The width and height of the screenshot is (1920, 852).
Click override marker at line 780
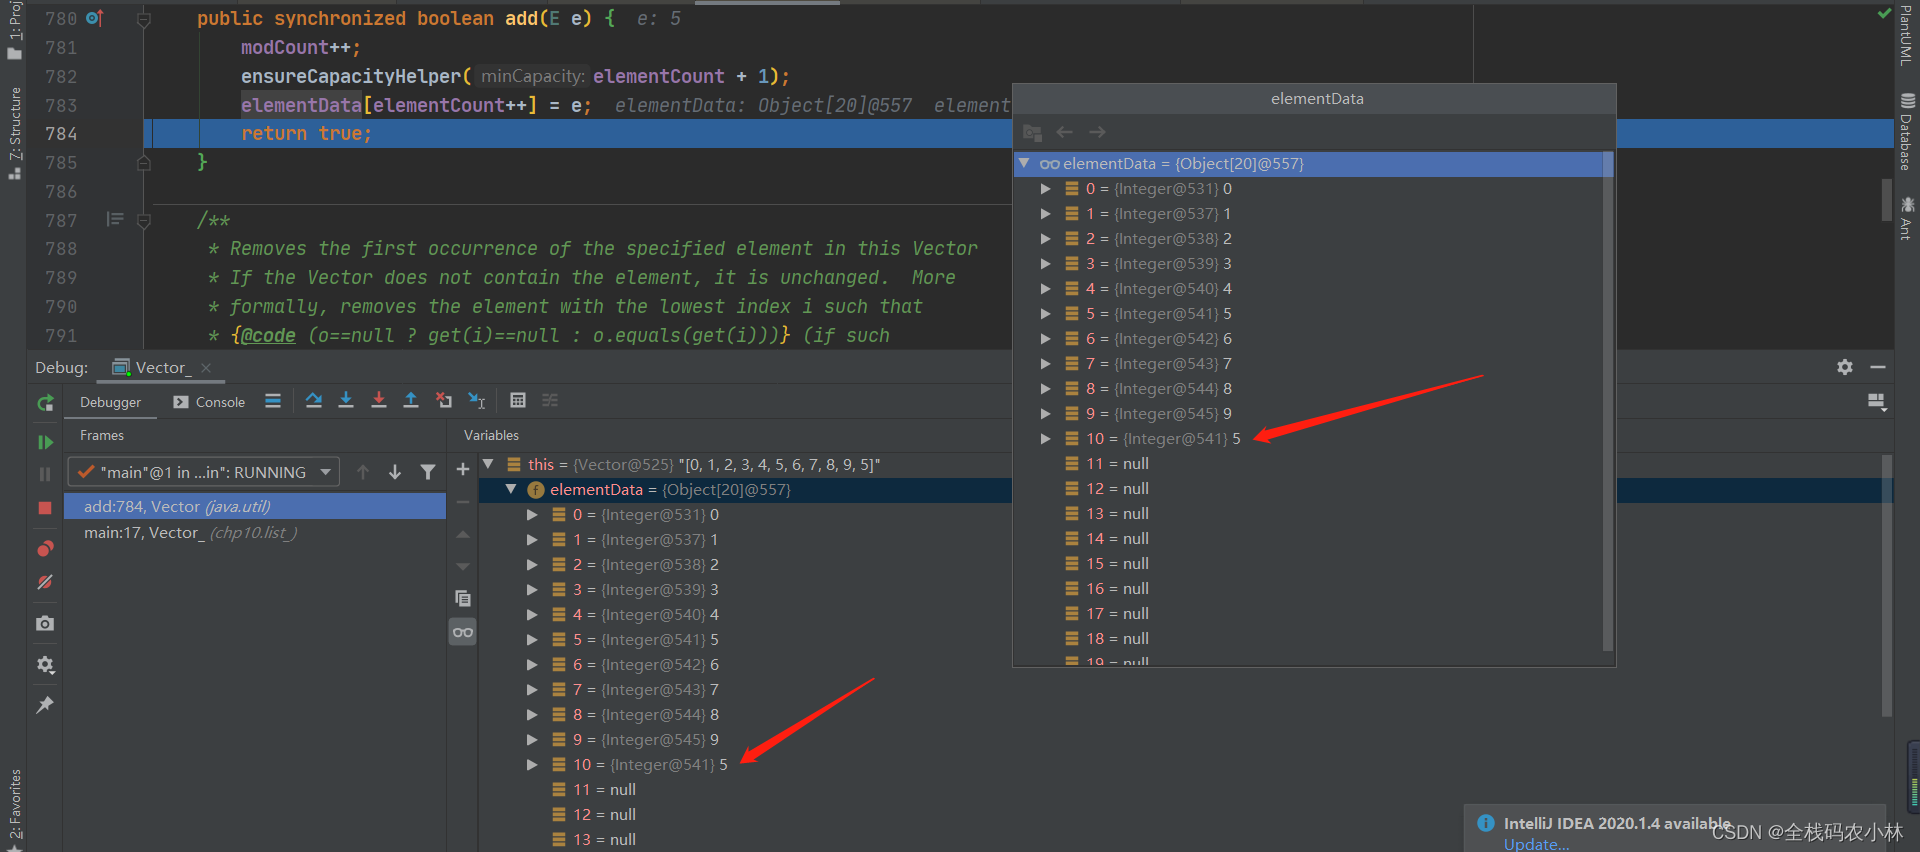[95, 18]
